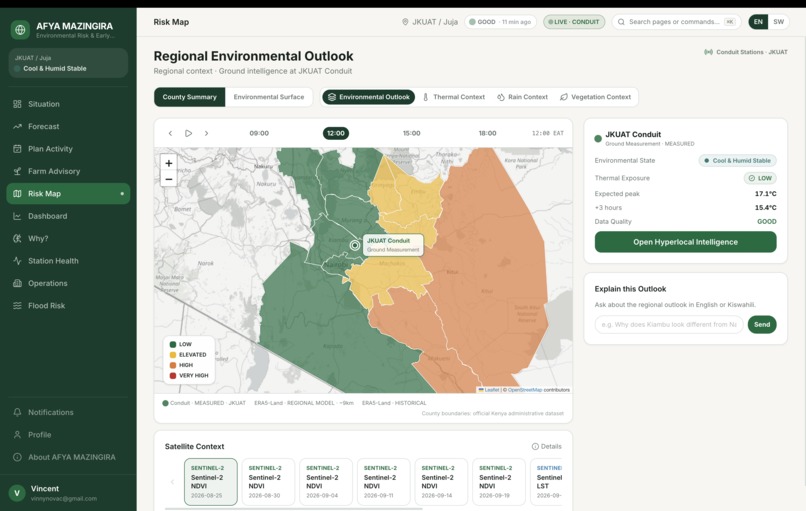Click the About AFYA MAZINGIRA info icon

pyautogui.click(x=17, y=457)
